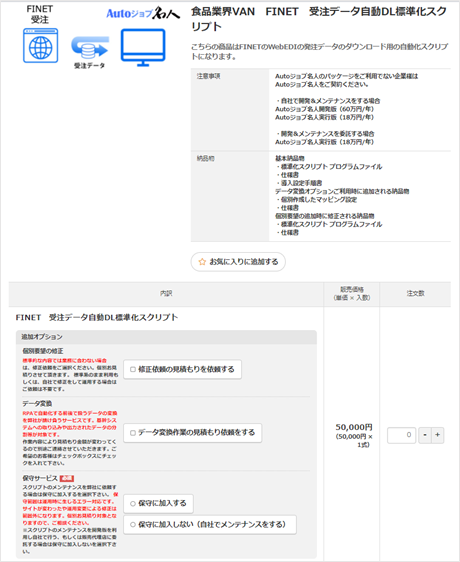
Task: Add product to favorites (お気に入りに追加する)
Action: pyautogui.click(x=238, y=262)
